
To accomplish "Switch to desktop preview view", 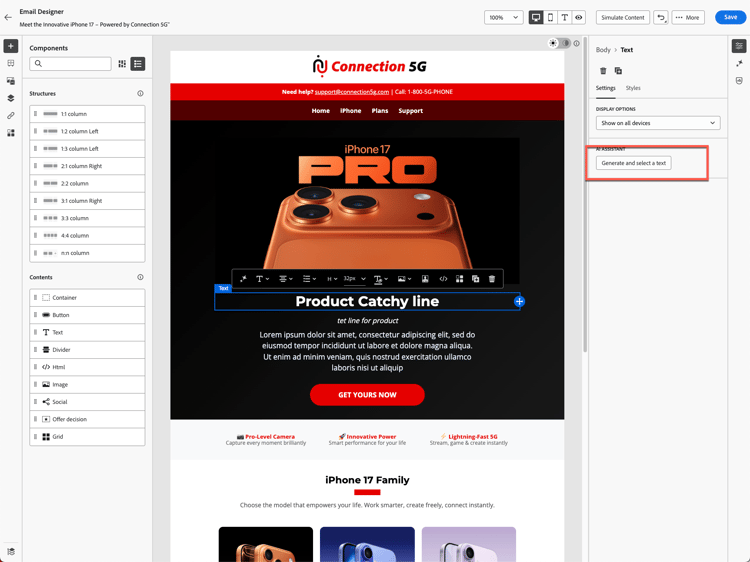I will pos(536,17).
